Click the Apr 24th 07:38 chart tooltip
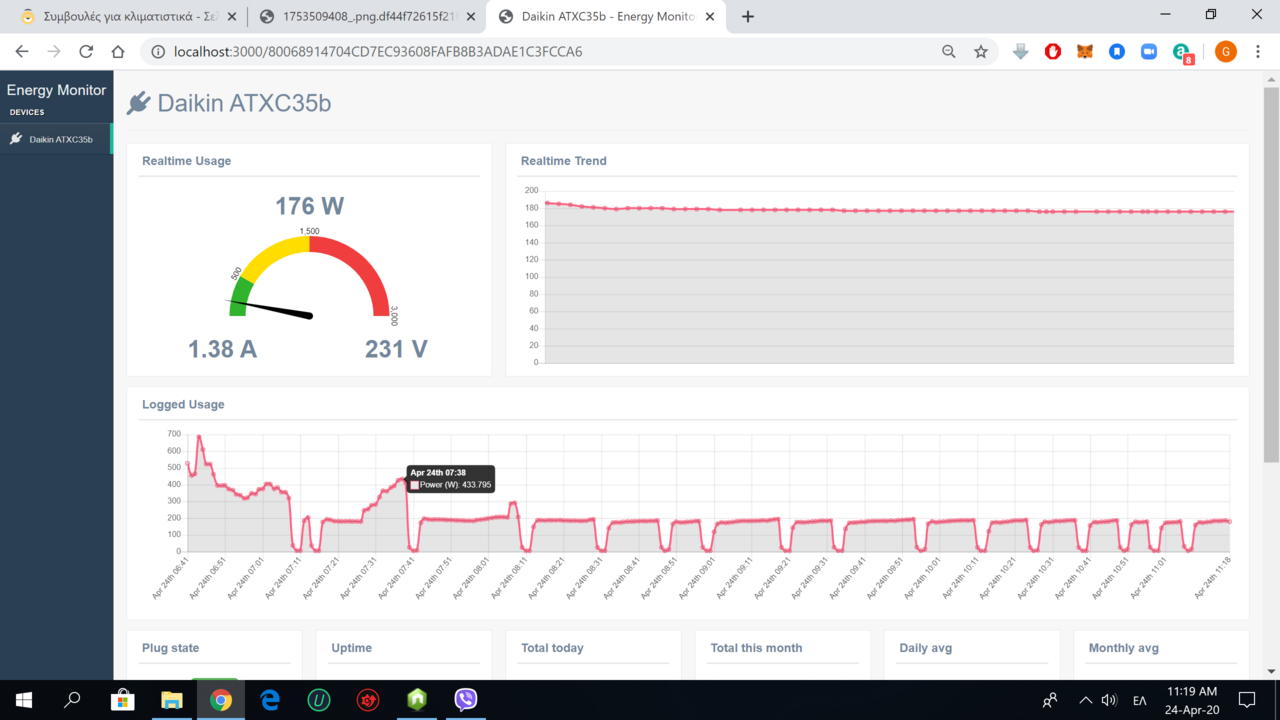Screen dimensions: 1280x720 [451, 479]
